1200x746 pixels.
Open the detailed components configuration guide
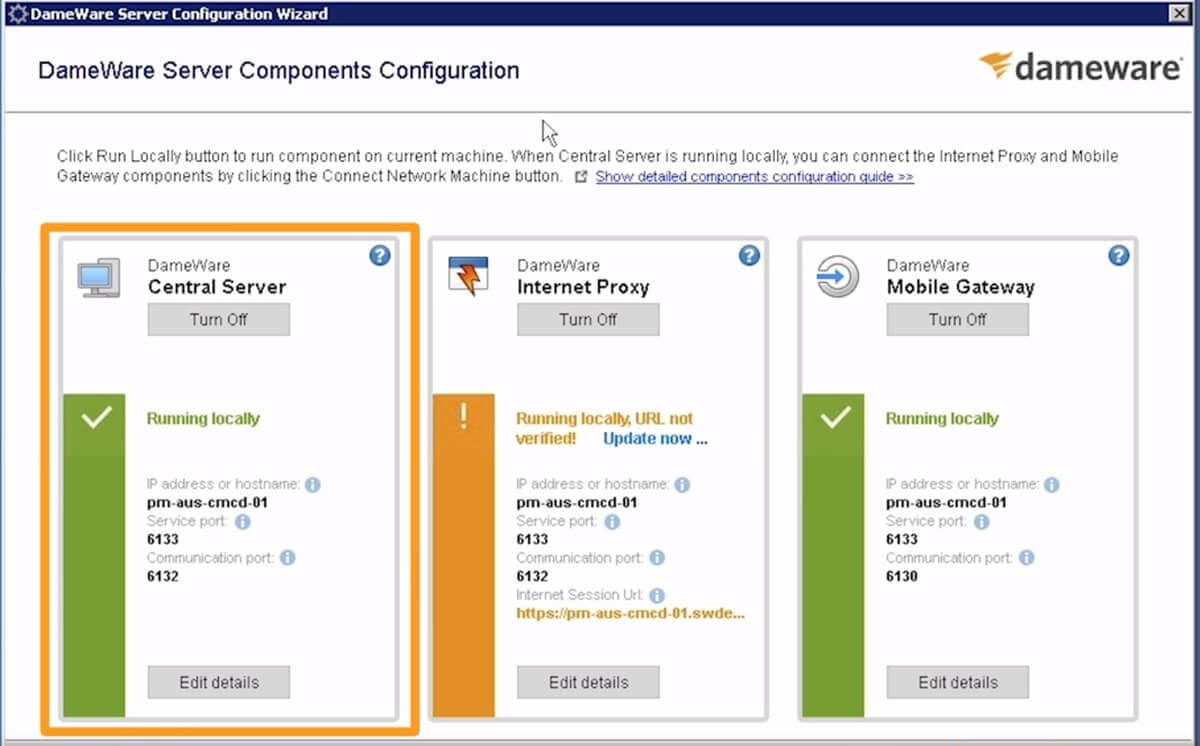[x=755, y=177]
